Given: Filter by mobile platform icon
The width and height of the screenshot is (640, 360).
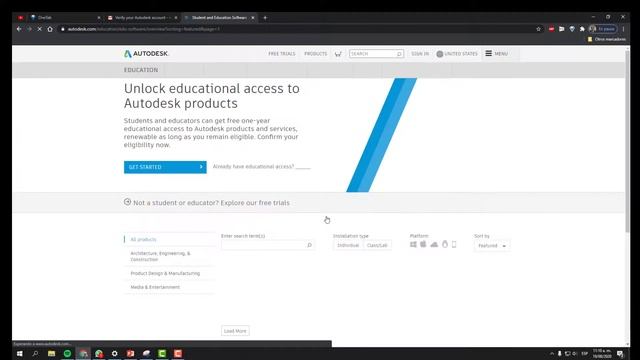Looking at the screenshot, I should 454,244.
